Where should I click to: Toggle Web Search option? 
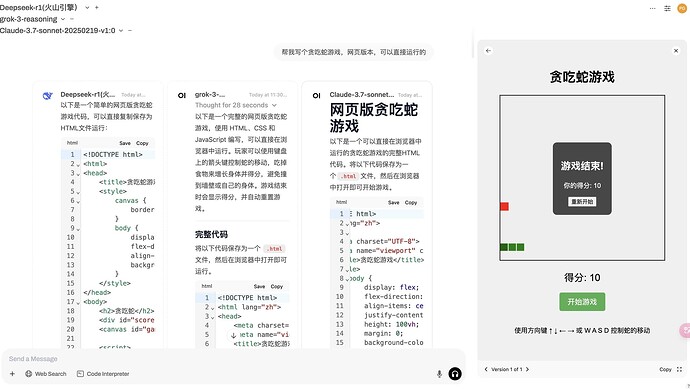tap(46, 374)
